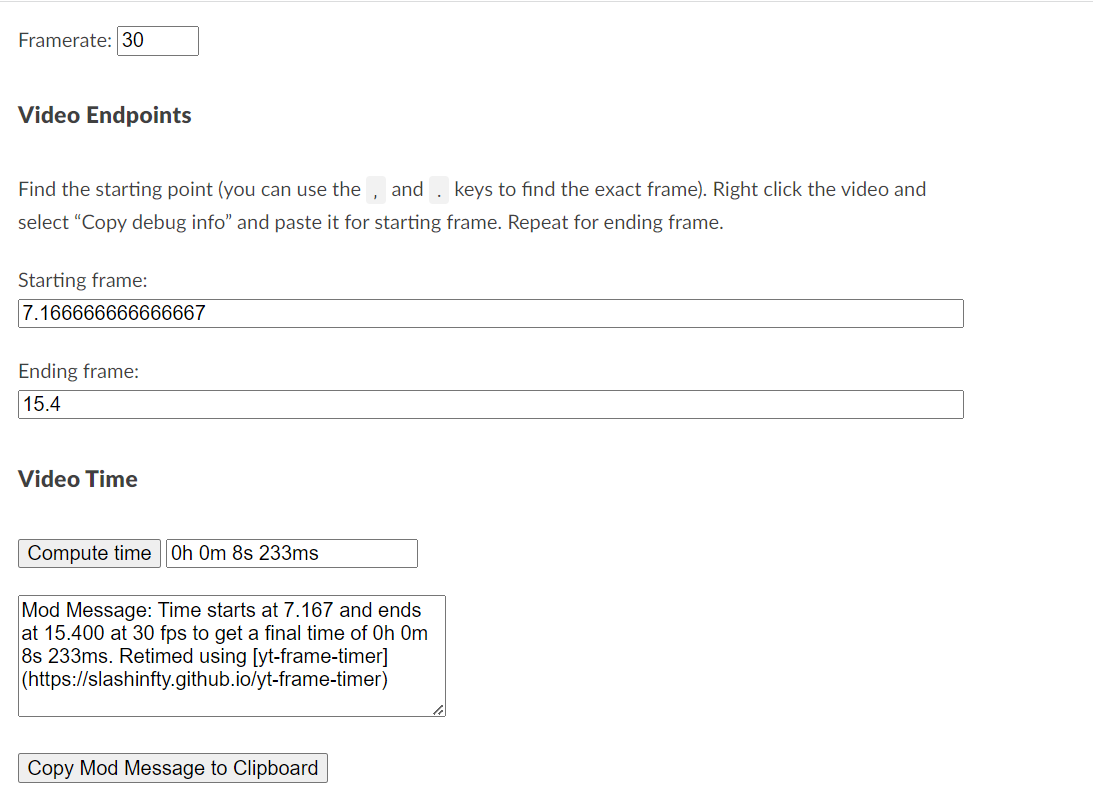This screenshot has width=1093, height=806.
Task: Click the computed time output field
Action: (291, 553)
